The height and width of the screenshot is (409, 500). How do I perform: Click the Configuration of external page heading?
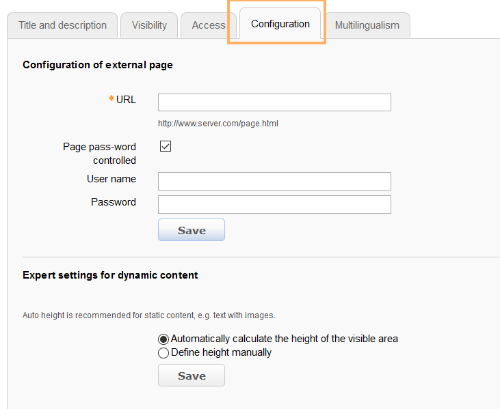pos(98,65)
